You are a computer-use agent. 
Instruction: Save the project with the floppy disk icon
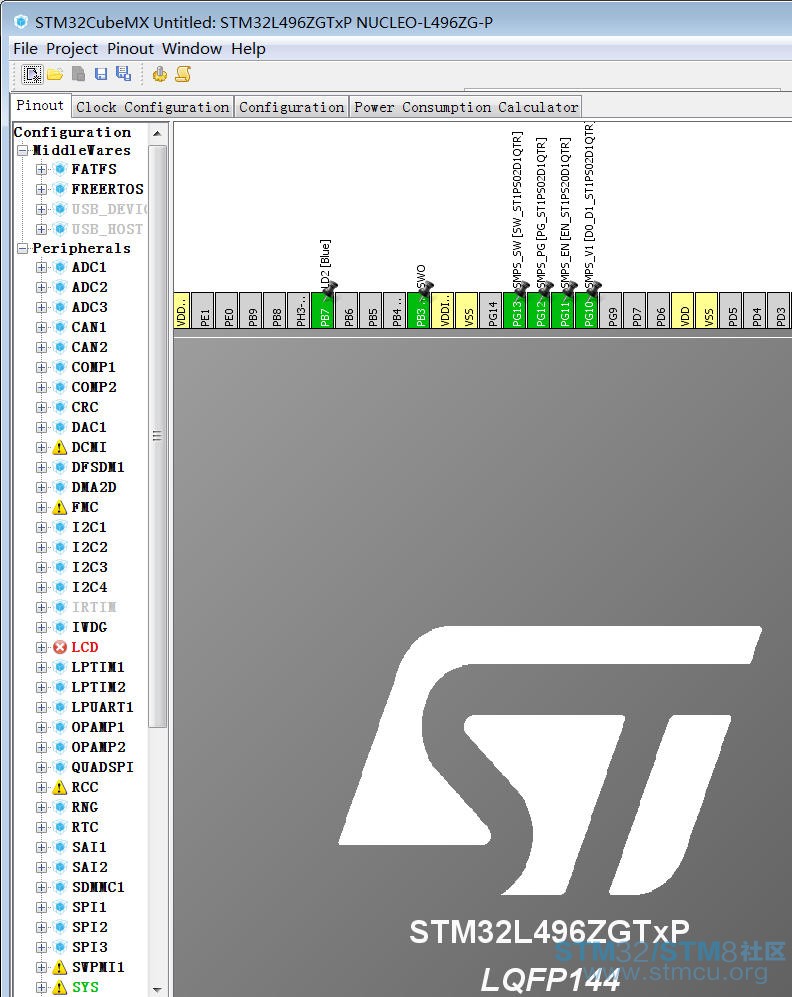100,74
